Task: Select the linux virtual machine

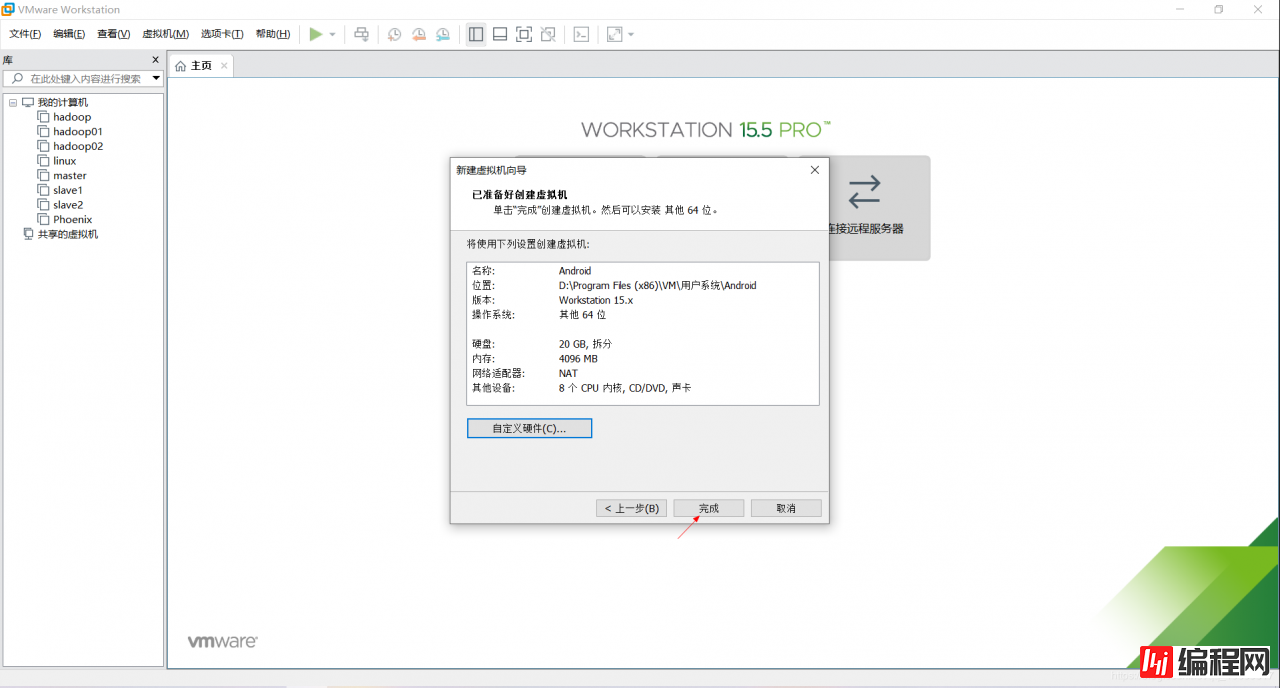Action: [65, 160]
